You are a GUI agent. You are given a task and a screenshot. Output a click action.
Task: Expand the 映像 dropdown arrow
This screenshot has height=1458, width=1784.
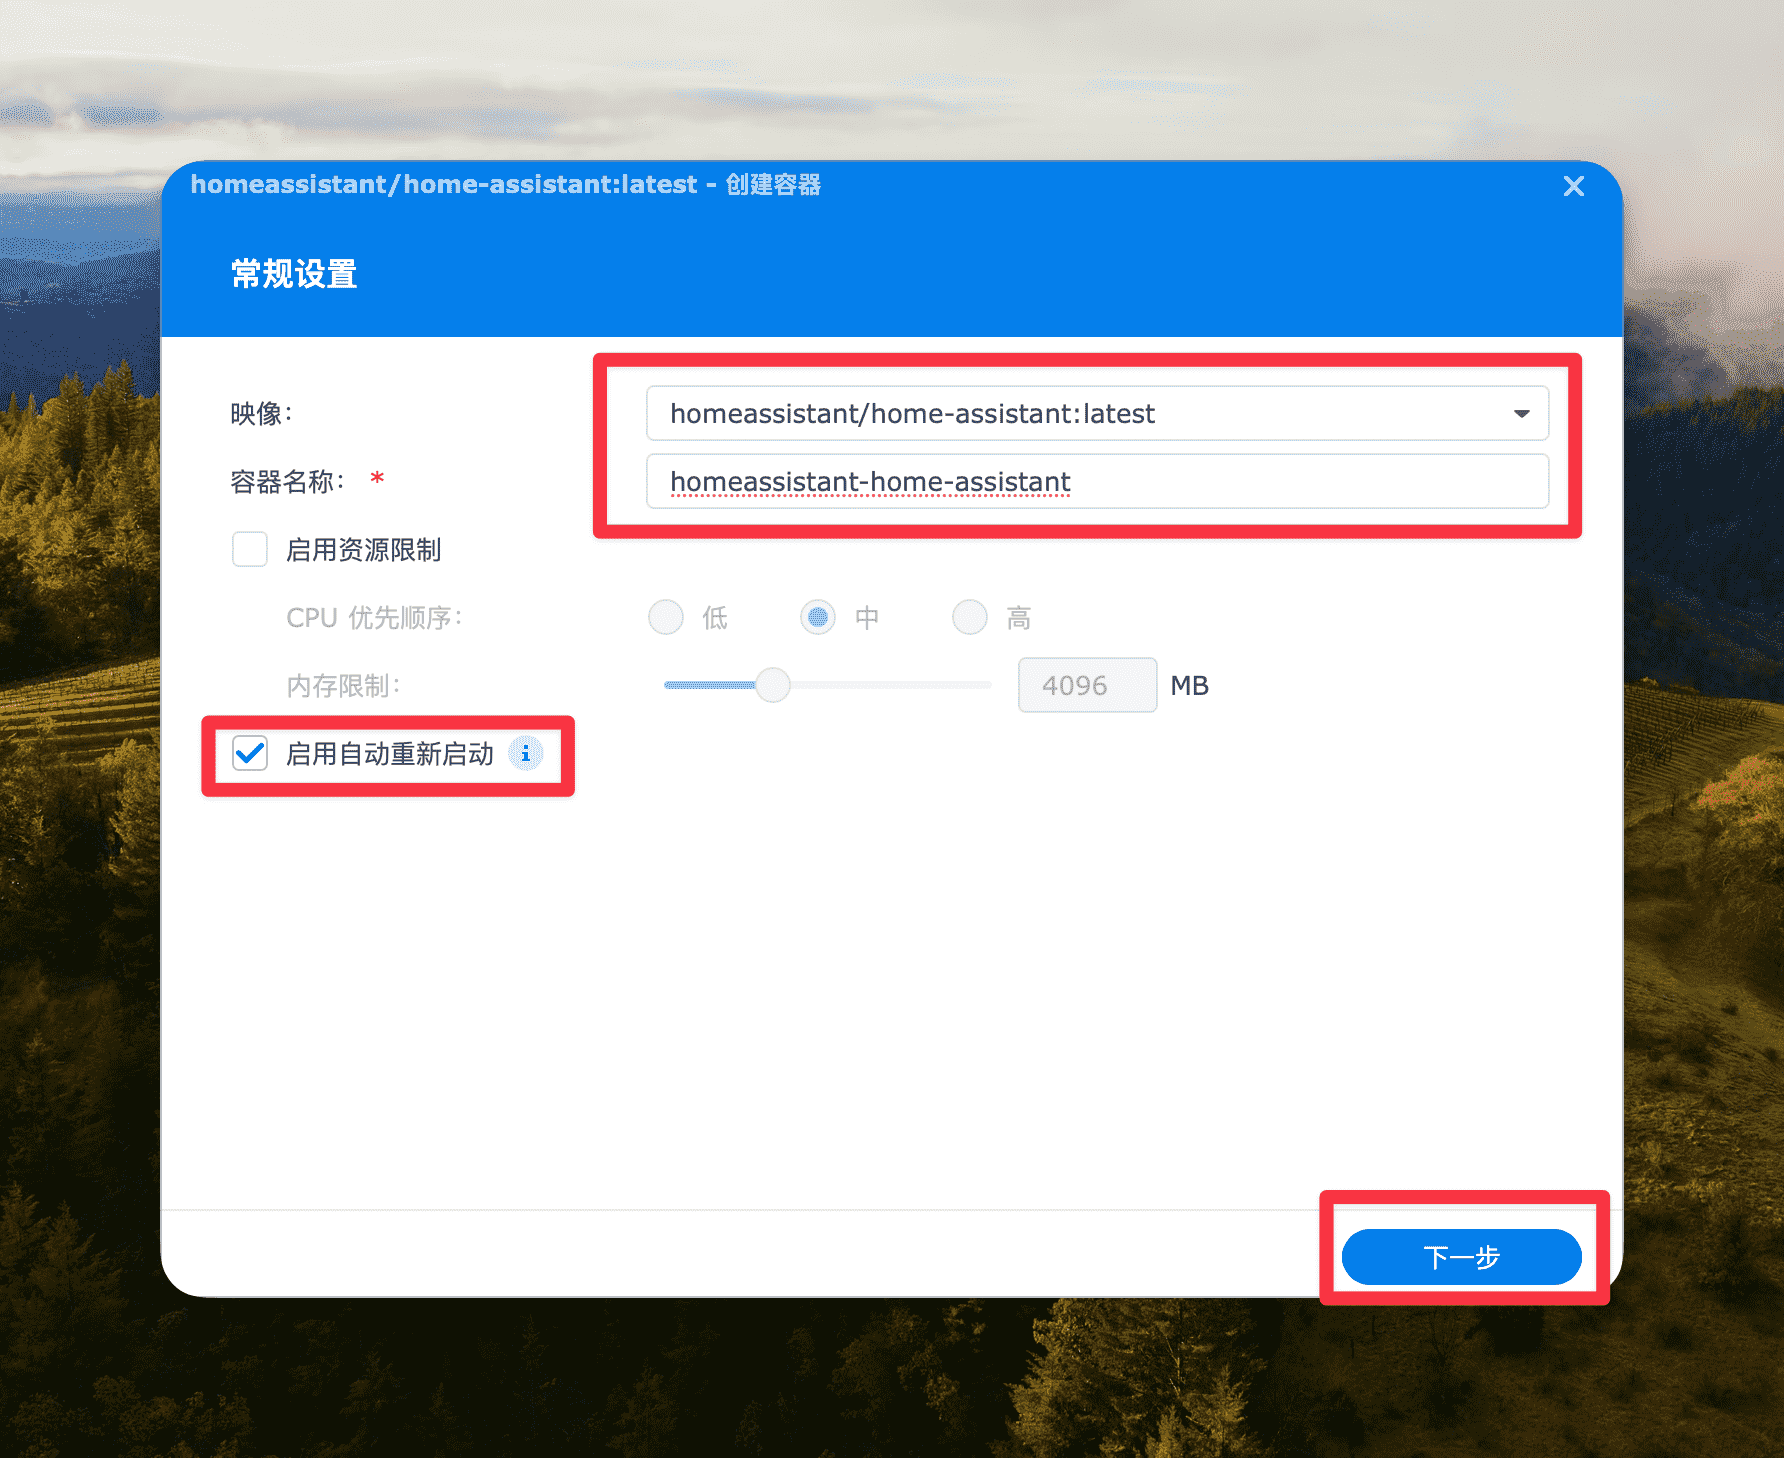[1521, 414]
